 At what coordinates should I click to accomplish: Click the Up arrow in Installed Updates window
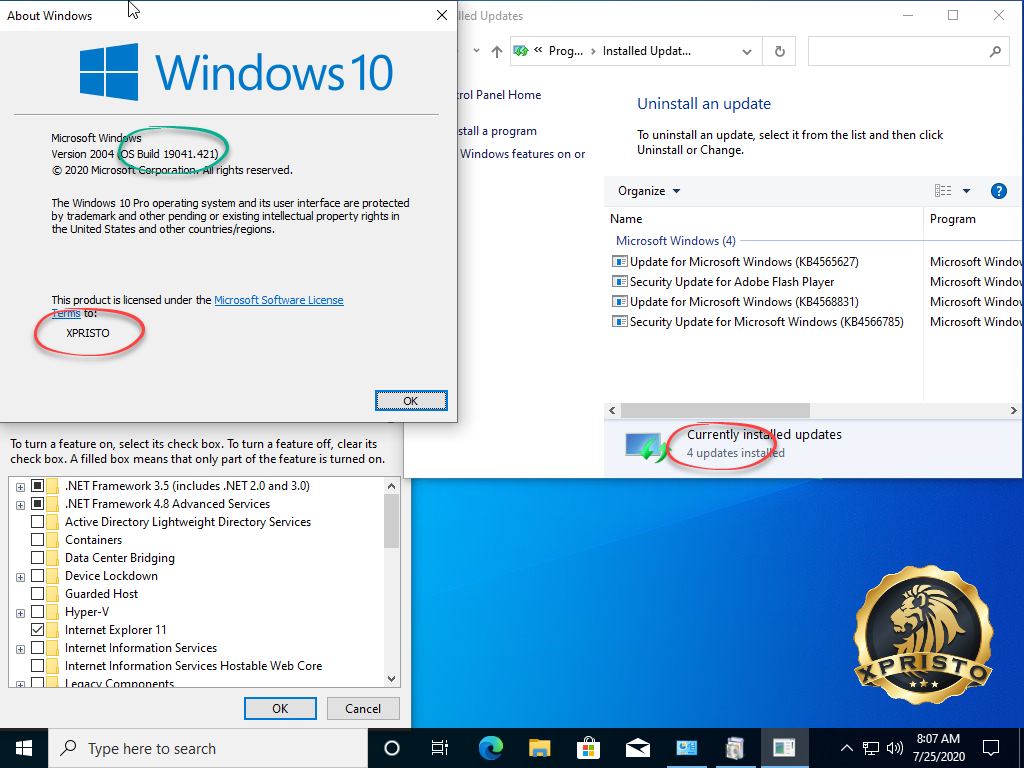point(497,52)
